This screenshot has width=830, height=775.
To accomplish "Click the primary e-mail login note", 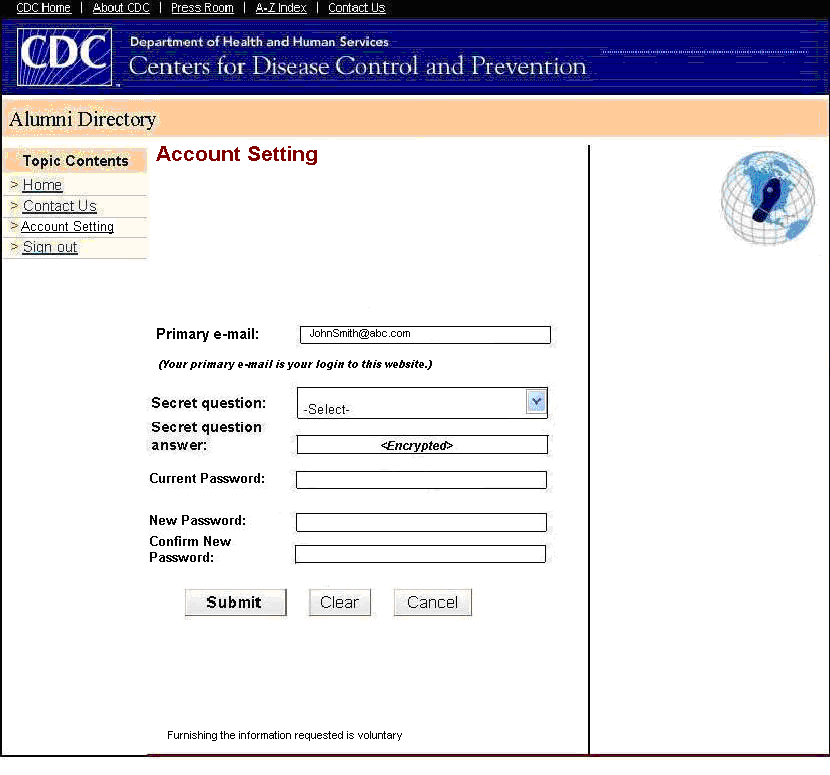I will (x=295, y=364).
